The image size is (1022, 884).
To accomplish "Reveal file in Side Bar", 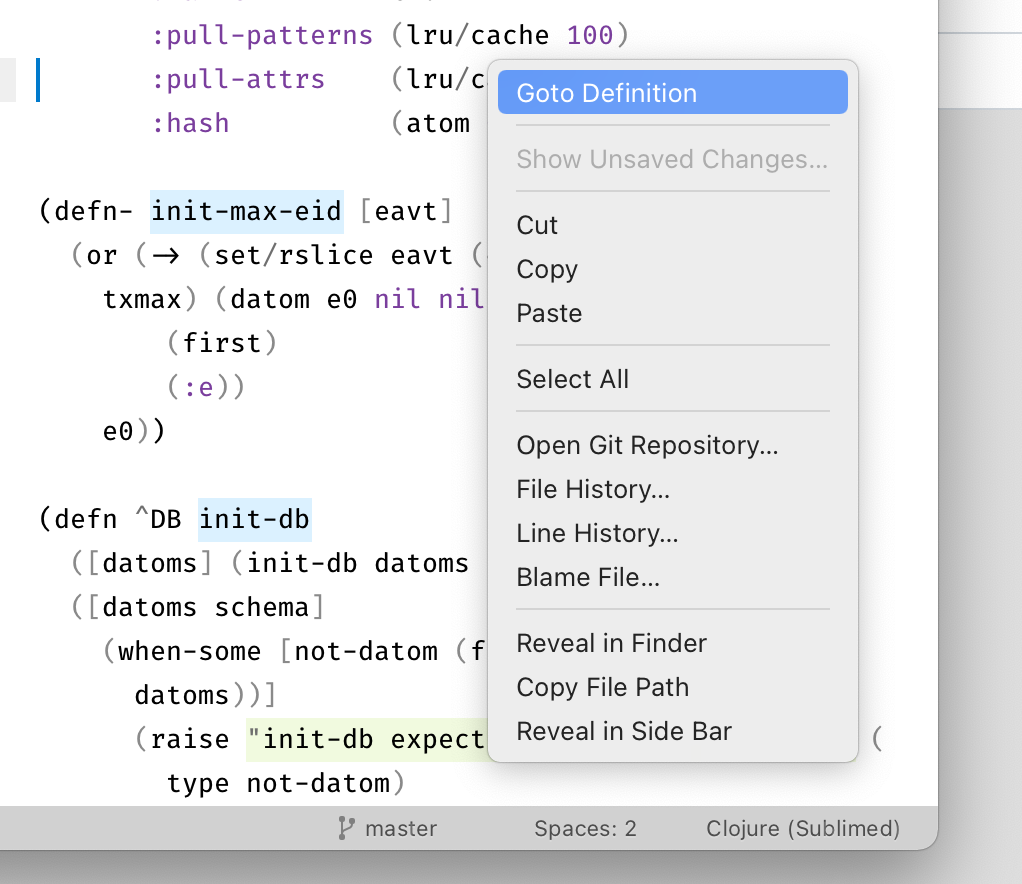I will click(x=623, y=731).
